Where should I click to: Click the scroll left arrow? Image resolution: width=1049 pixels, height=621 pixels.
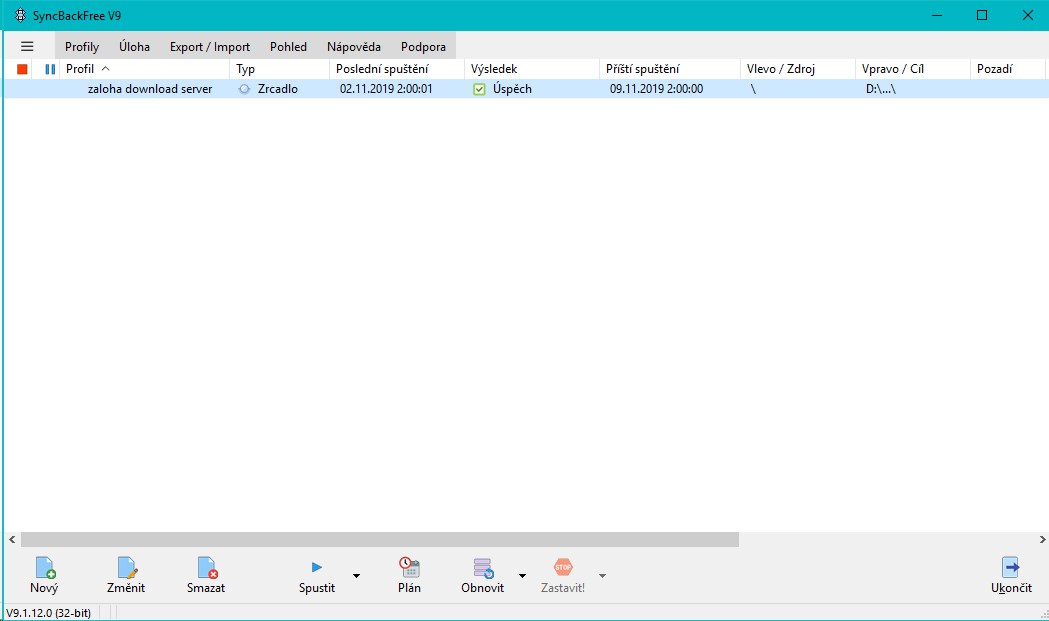coord(12,539)
